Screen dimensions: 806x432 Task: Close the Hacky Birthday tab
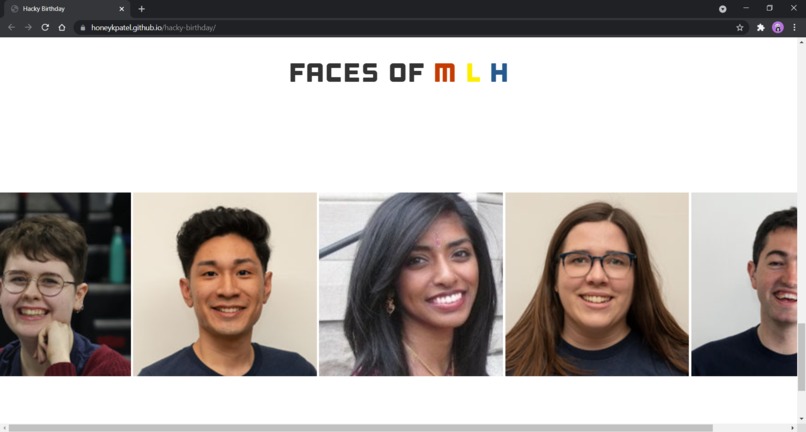[x=122, y=9]
